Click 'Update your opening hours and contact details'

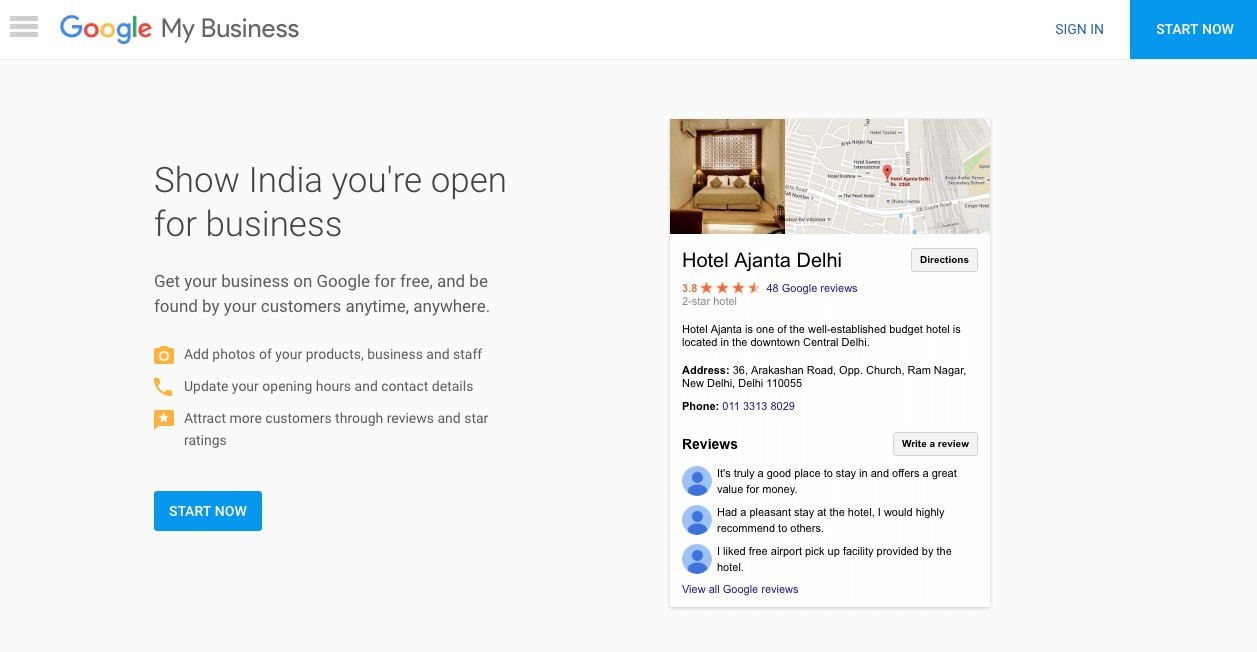(328, 386)
